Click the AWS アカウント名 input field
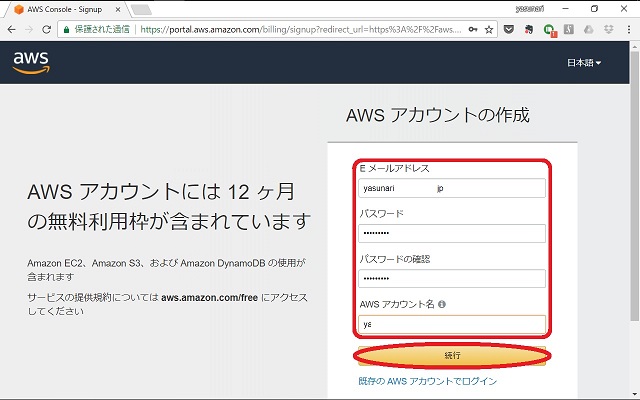 coord(452,324)
